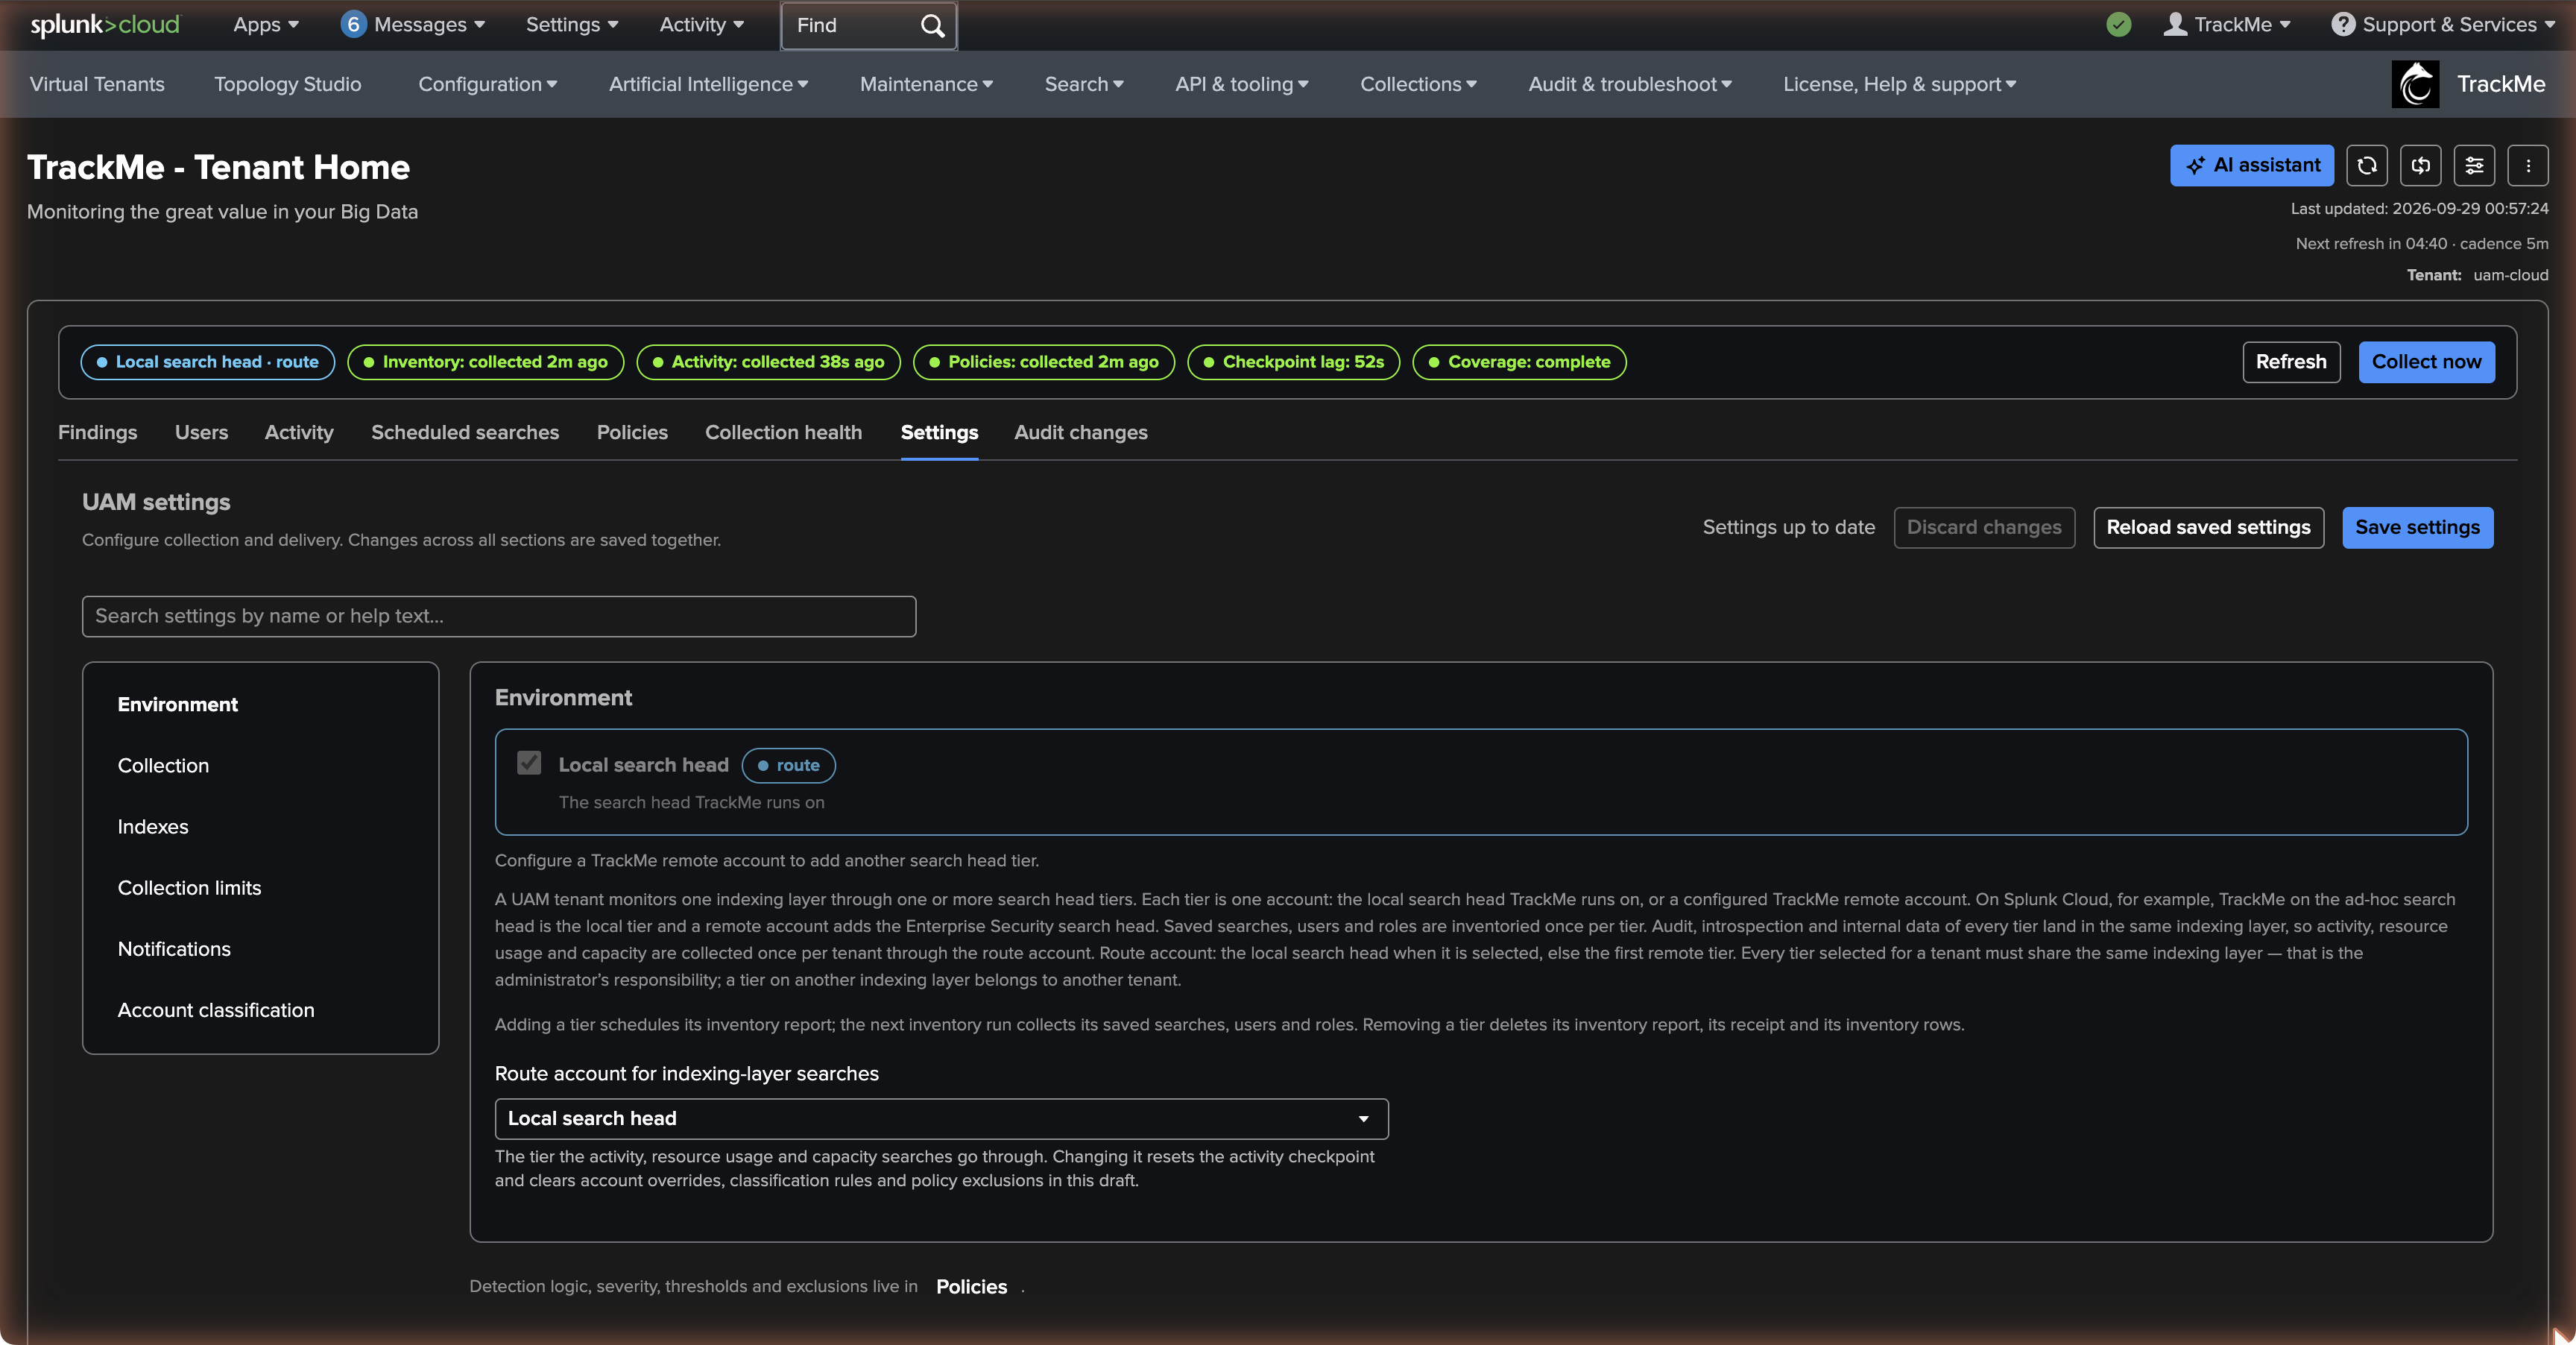Expand the Maintenance nav menu
This screenshot has width=2576, height=1345.
pos(926,84)
